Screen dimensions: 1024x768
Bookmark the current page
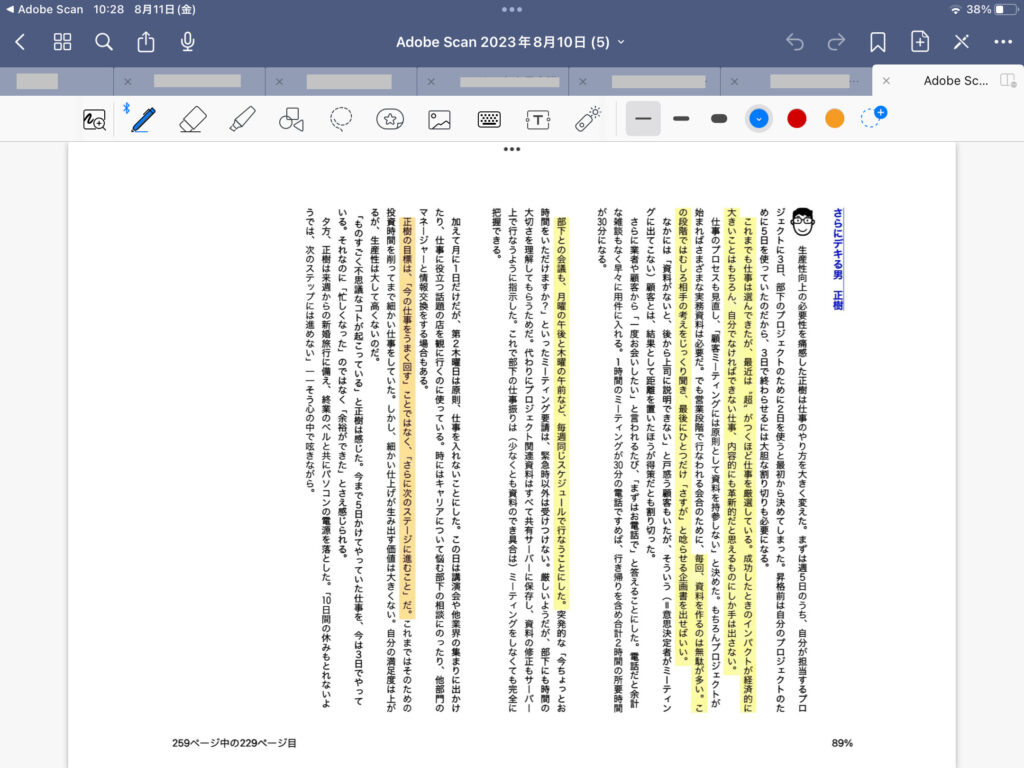878,42
